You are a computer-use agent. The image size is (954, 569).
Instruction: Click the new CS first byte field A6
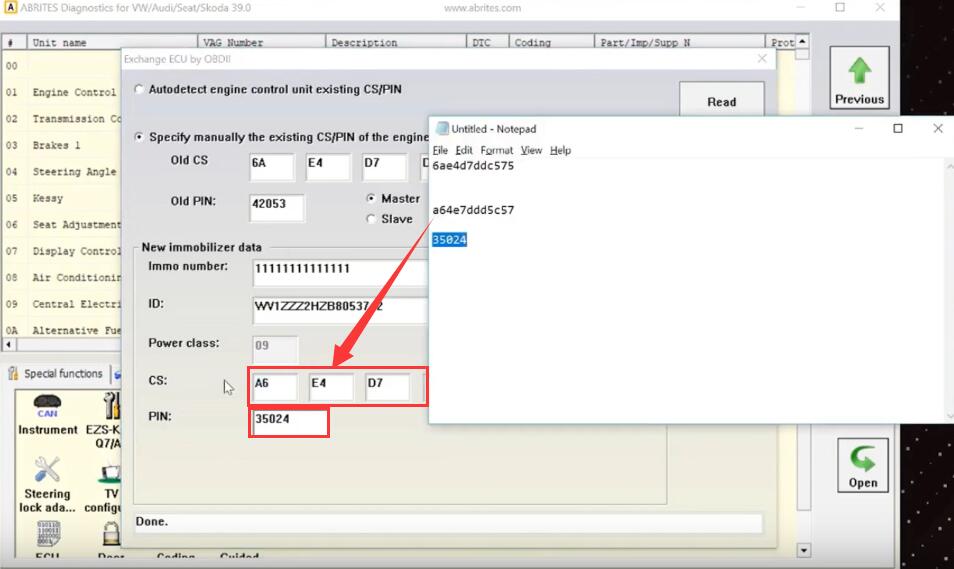tap(275, 387)
